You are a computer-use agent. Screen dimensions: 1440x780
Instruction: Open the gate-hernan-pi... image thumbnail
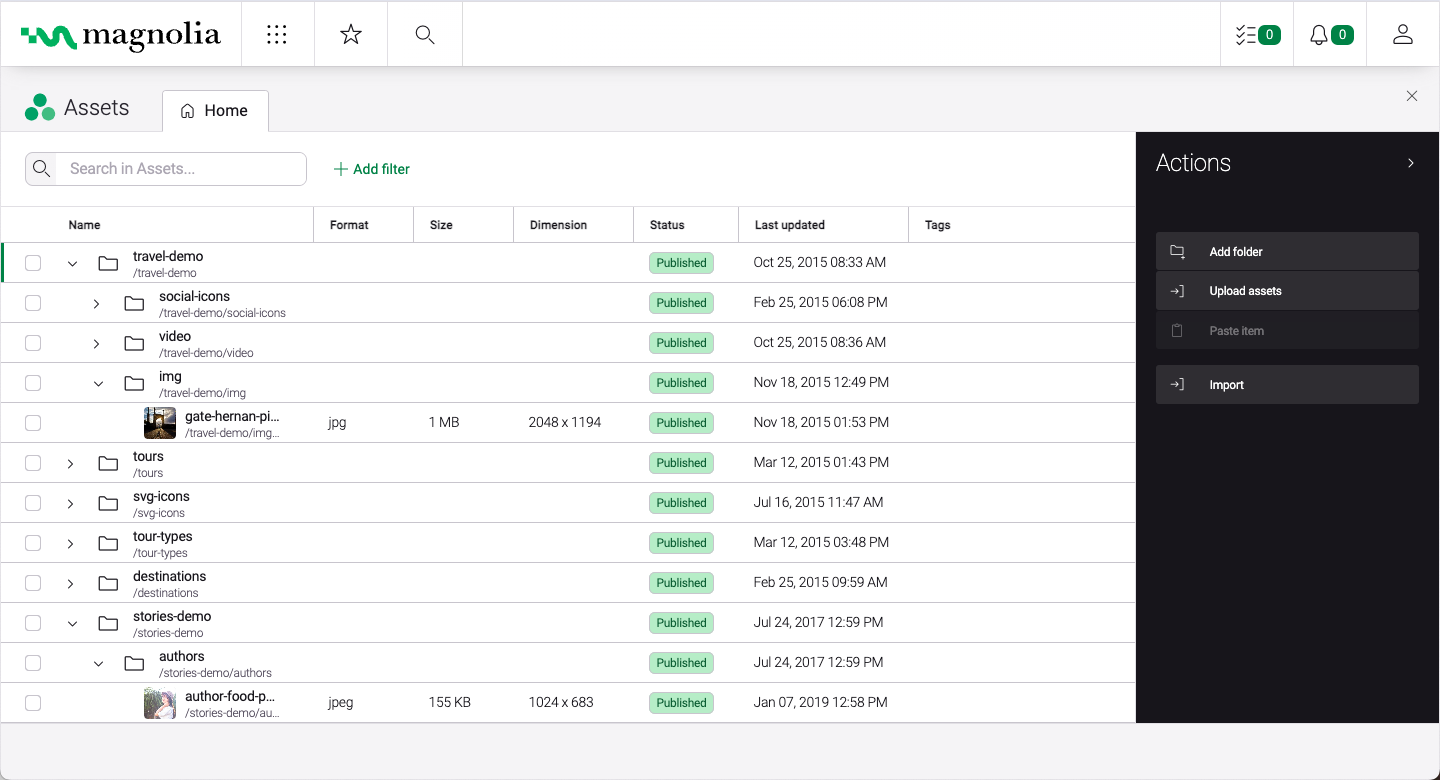coord(160,423)
